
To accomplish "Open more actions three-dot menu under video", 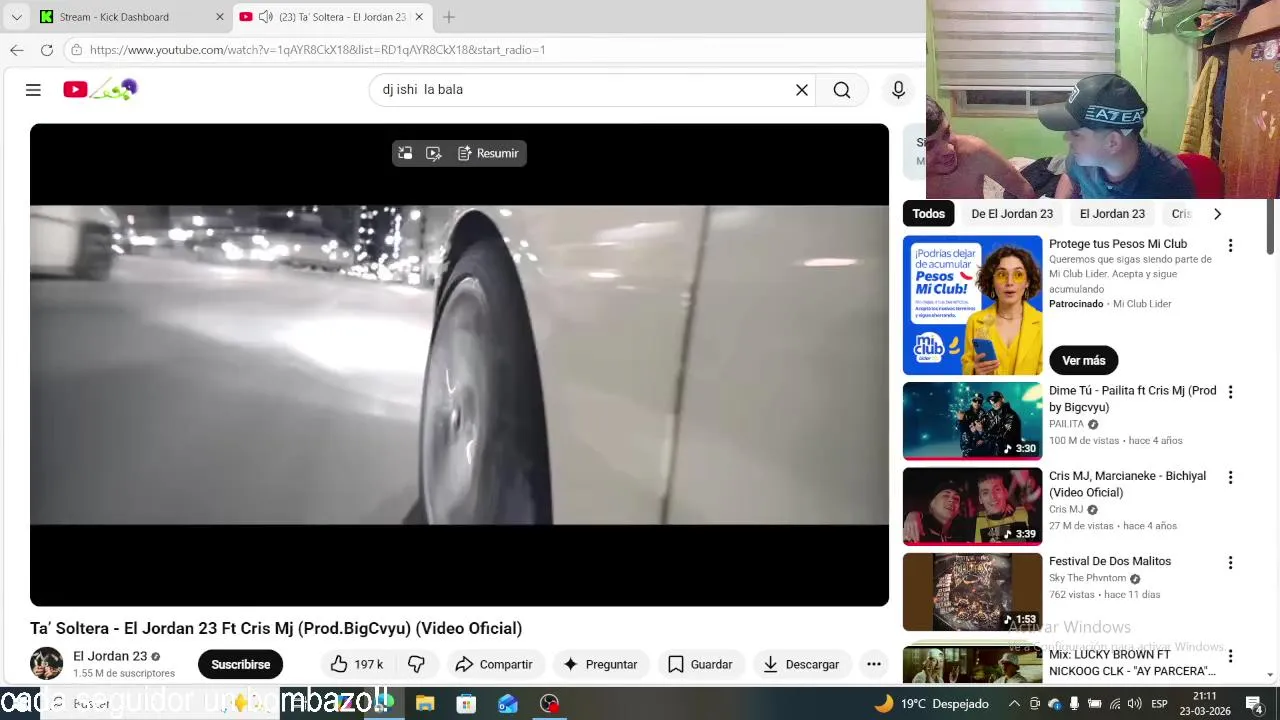I will pos(874,664).
